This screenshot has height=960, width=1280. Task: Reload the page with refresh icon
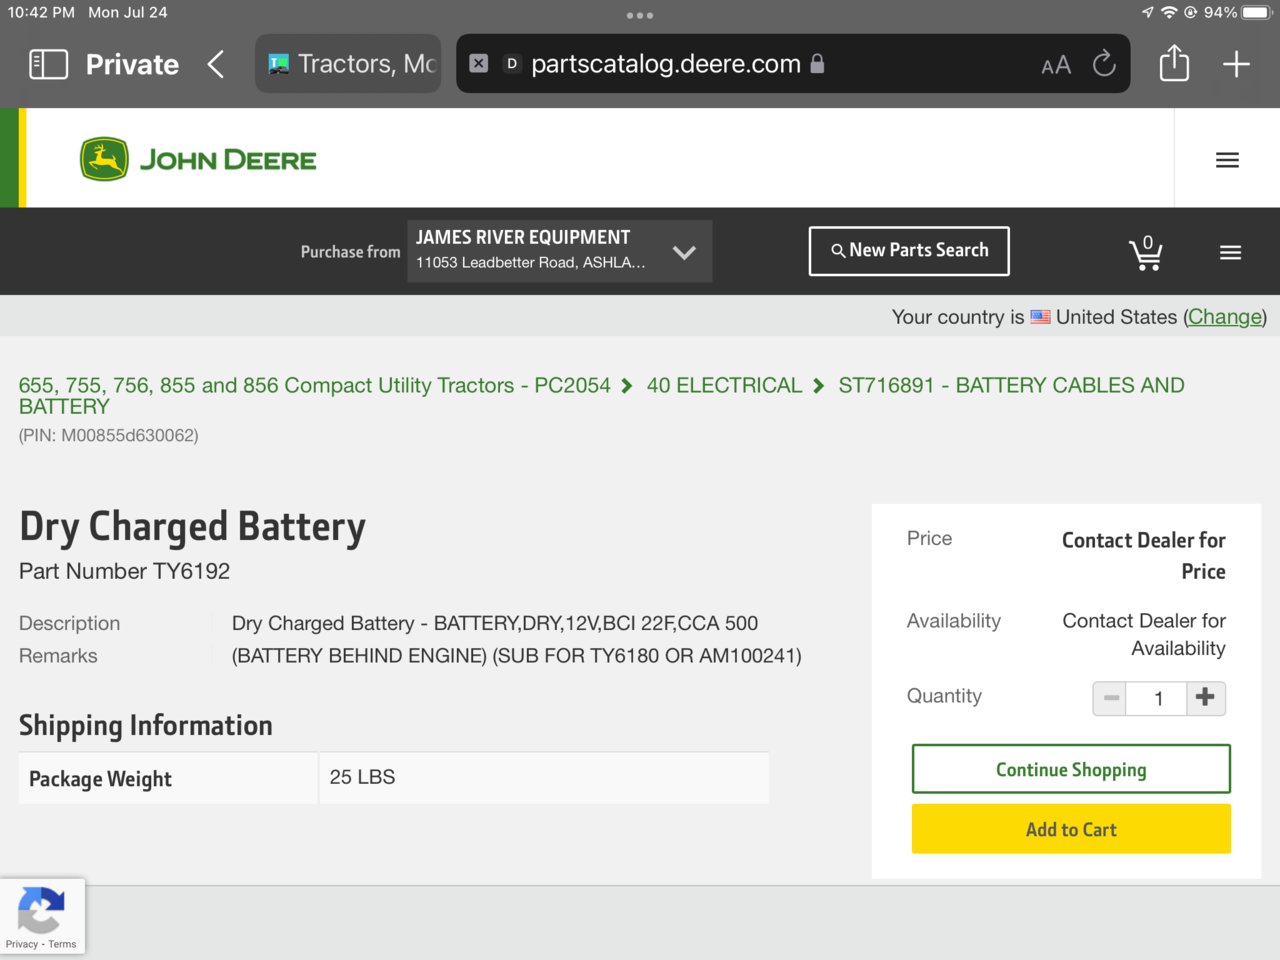(1104, 64)
